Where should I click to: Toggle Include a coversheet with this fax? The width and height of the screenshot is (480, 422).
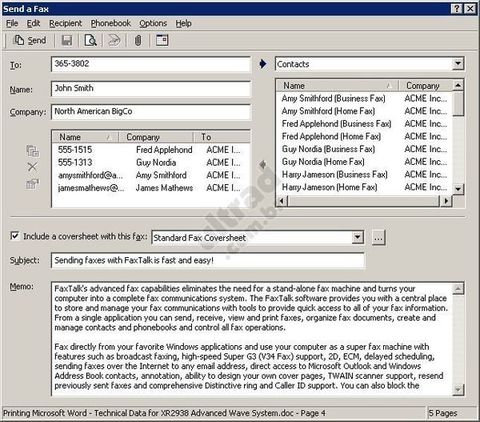[x=15, y=236]
